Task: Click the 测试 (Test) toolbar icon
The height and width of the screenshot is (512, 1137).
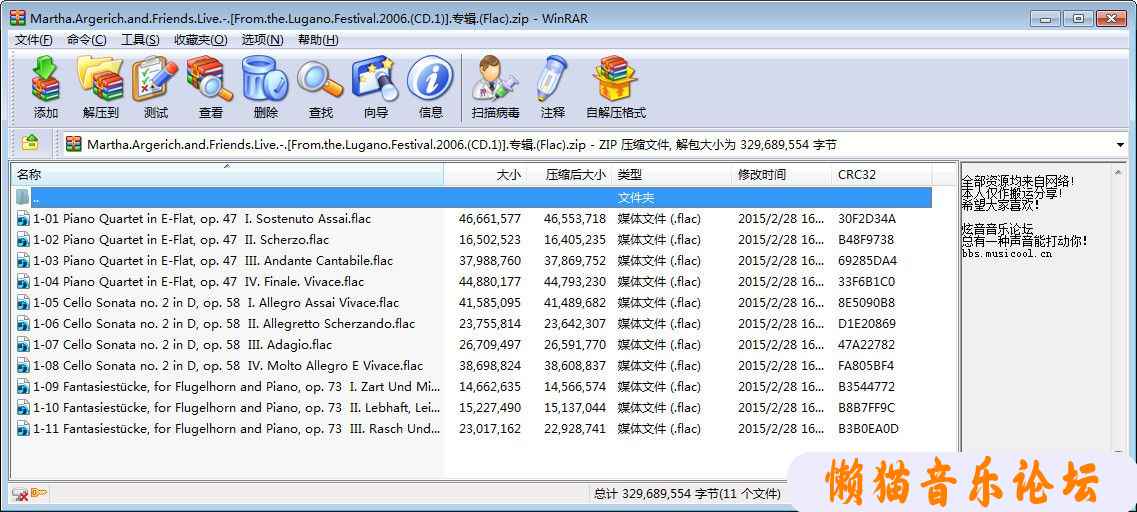Action: (155, 79)
